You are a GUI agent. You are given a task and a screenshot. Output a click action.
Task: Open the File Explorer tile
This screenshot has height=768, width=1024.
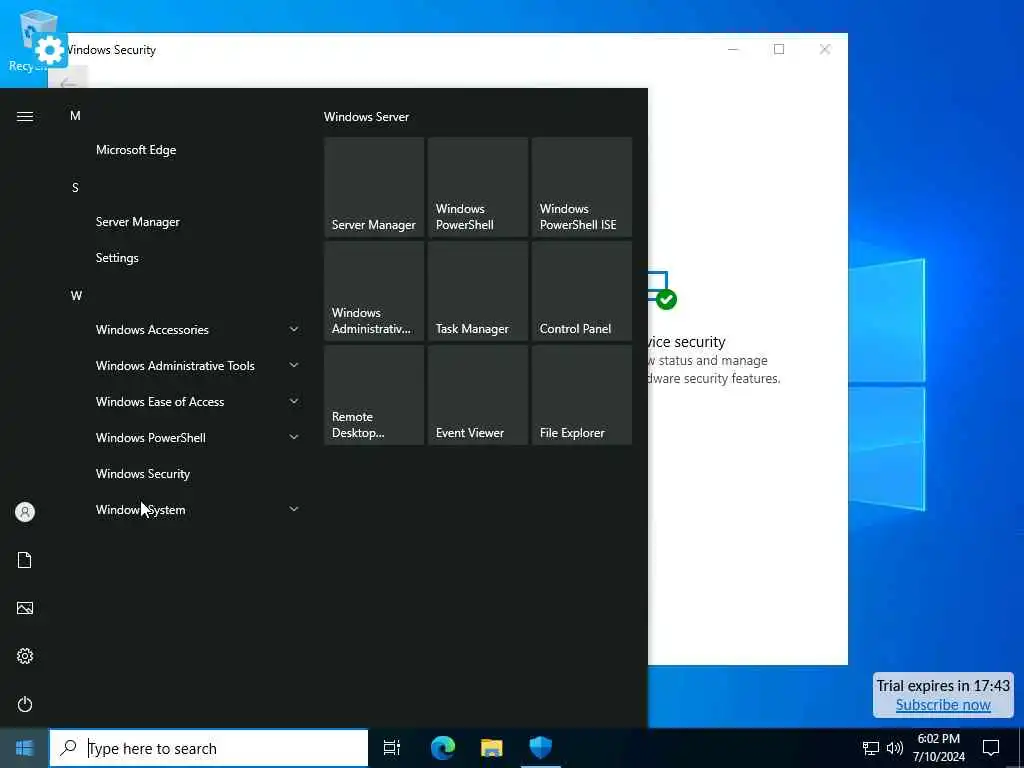coord(581,394)
